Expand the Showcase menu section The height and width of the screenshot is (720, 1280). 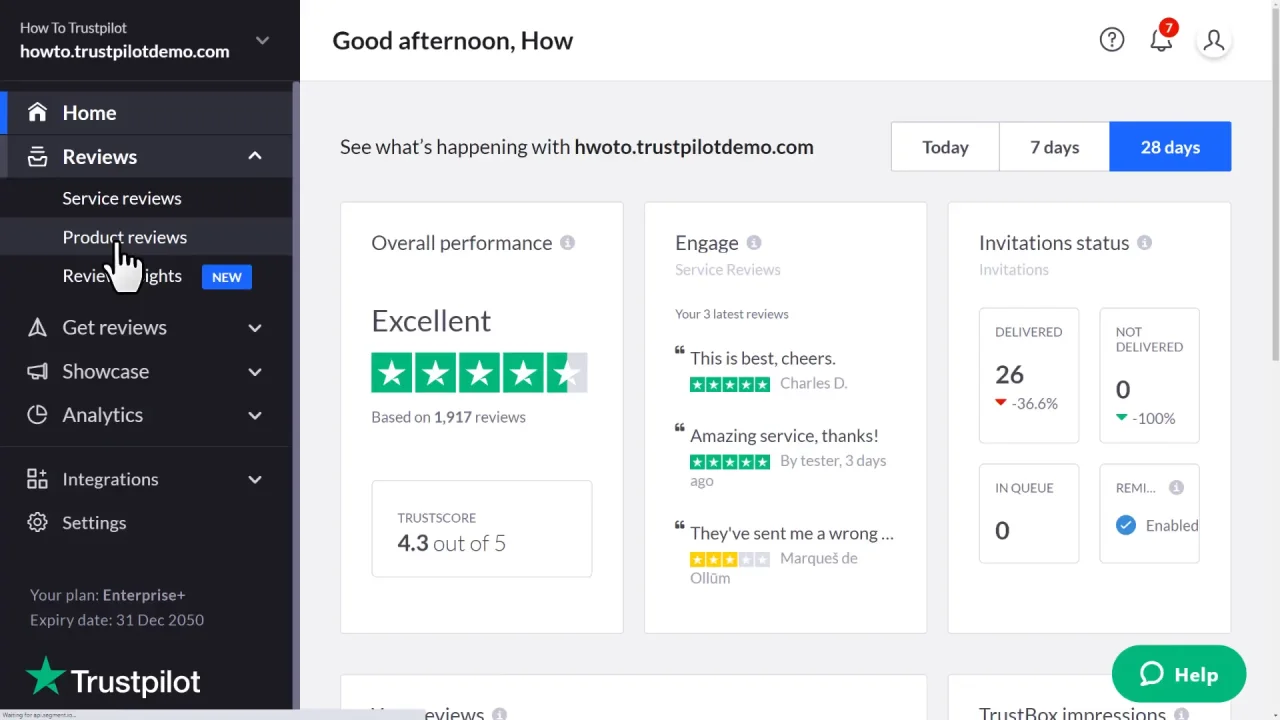point(255,372)
